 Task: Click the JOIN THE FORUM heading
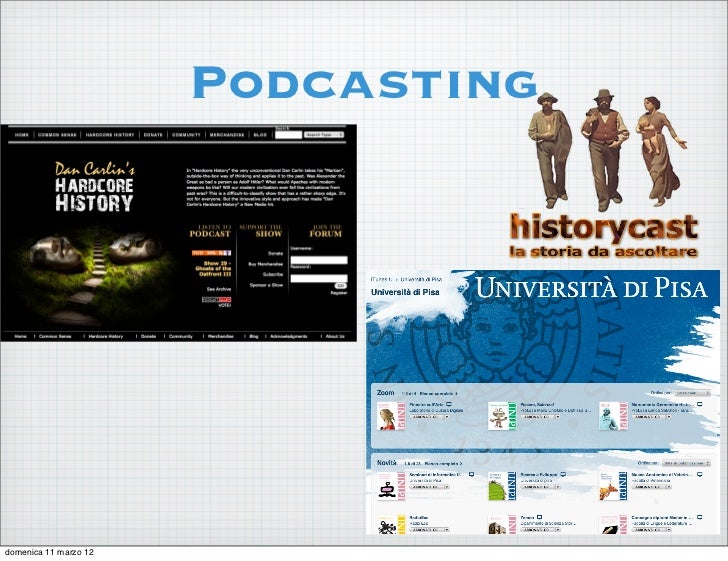tap(325, 231)
